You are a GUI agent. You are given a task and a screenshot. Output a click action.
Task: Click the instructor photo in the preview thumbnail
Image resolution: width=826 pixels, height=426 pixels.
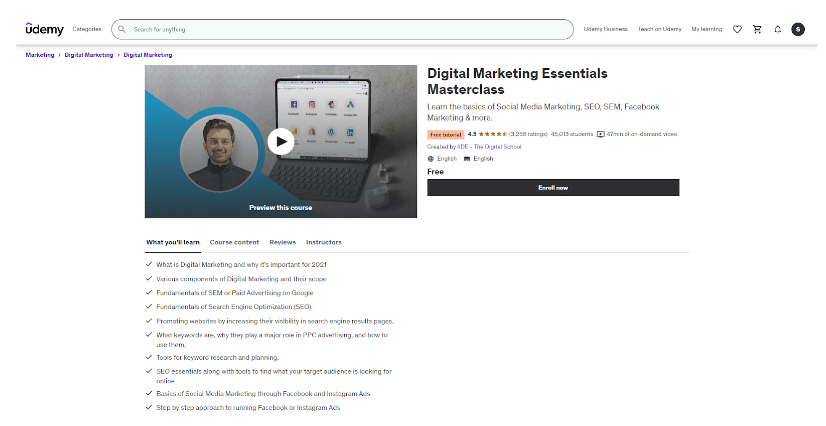point(219,155)
